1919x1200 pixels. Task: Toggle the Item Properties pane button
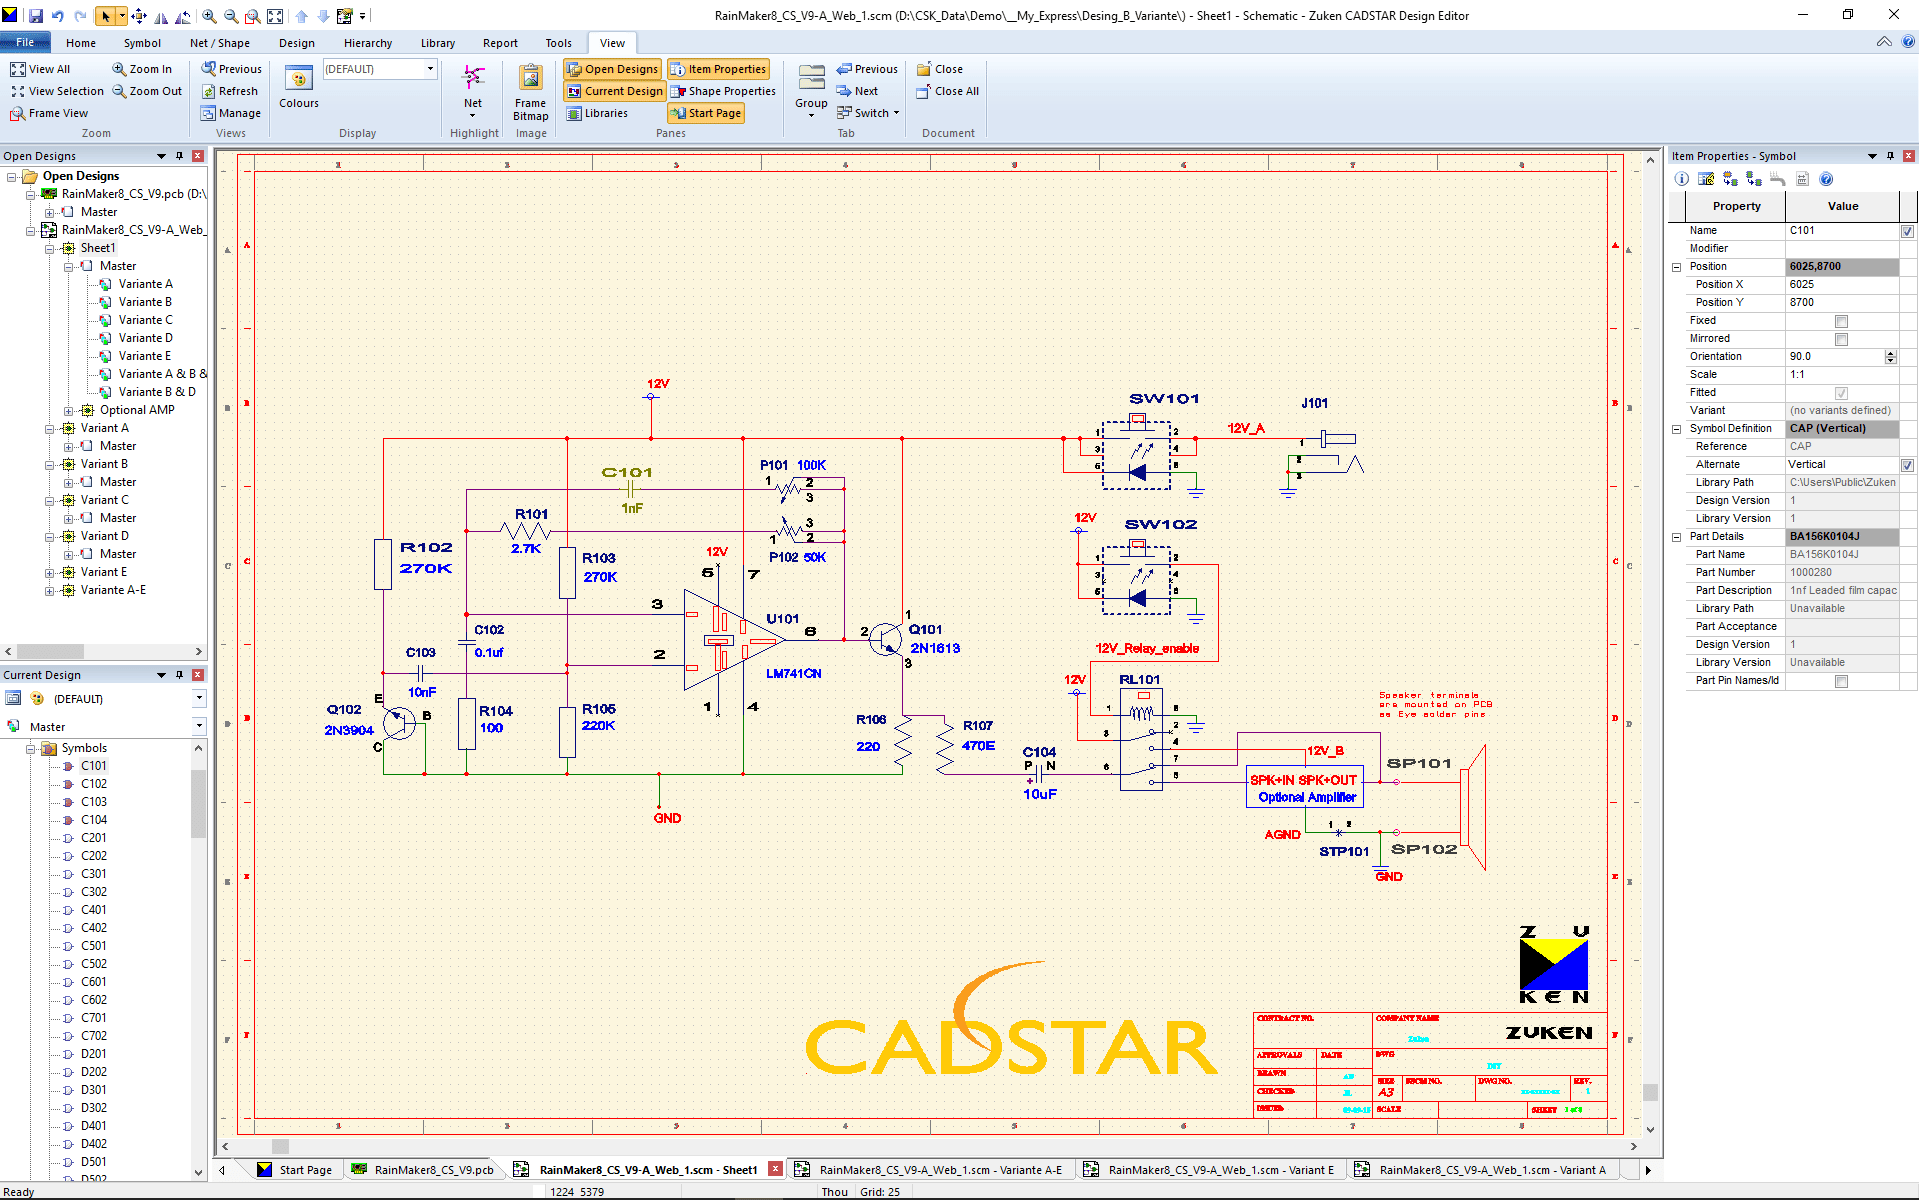[718, 69]
